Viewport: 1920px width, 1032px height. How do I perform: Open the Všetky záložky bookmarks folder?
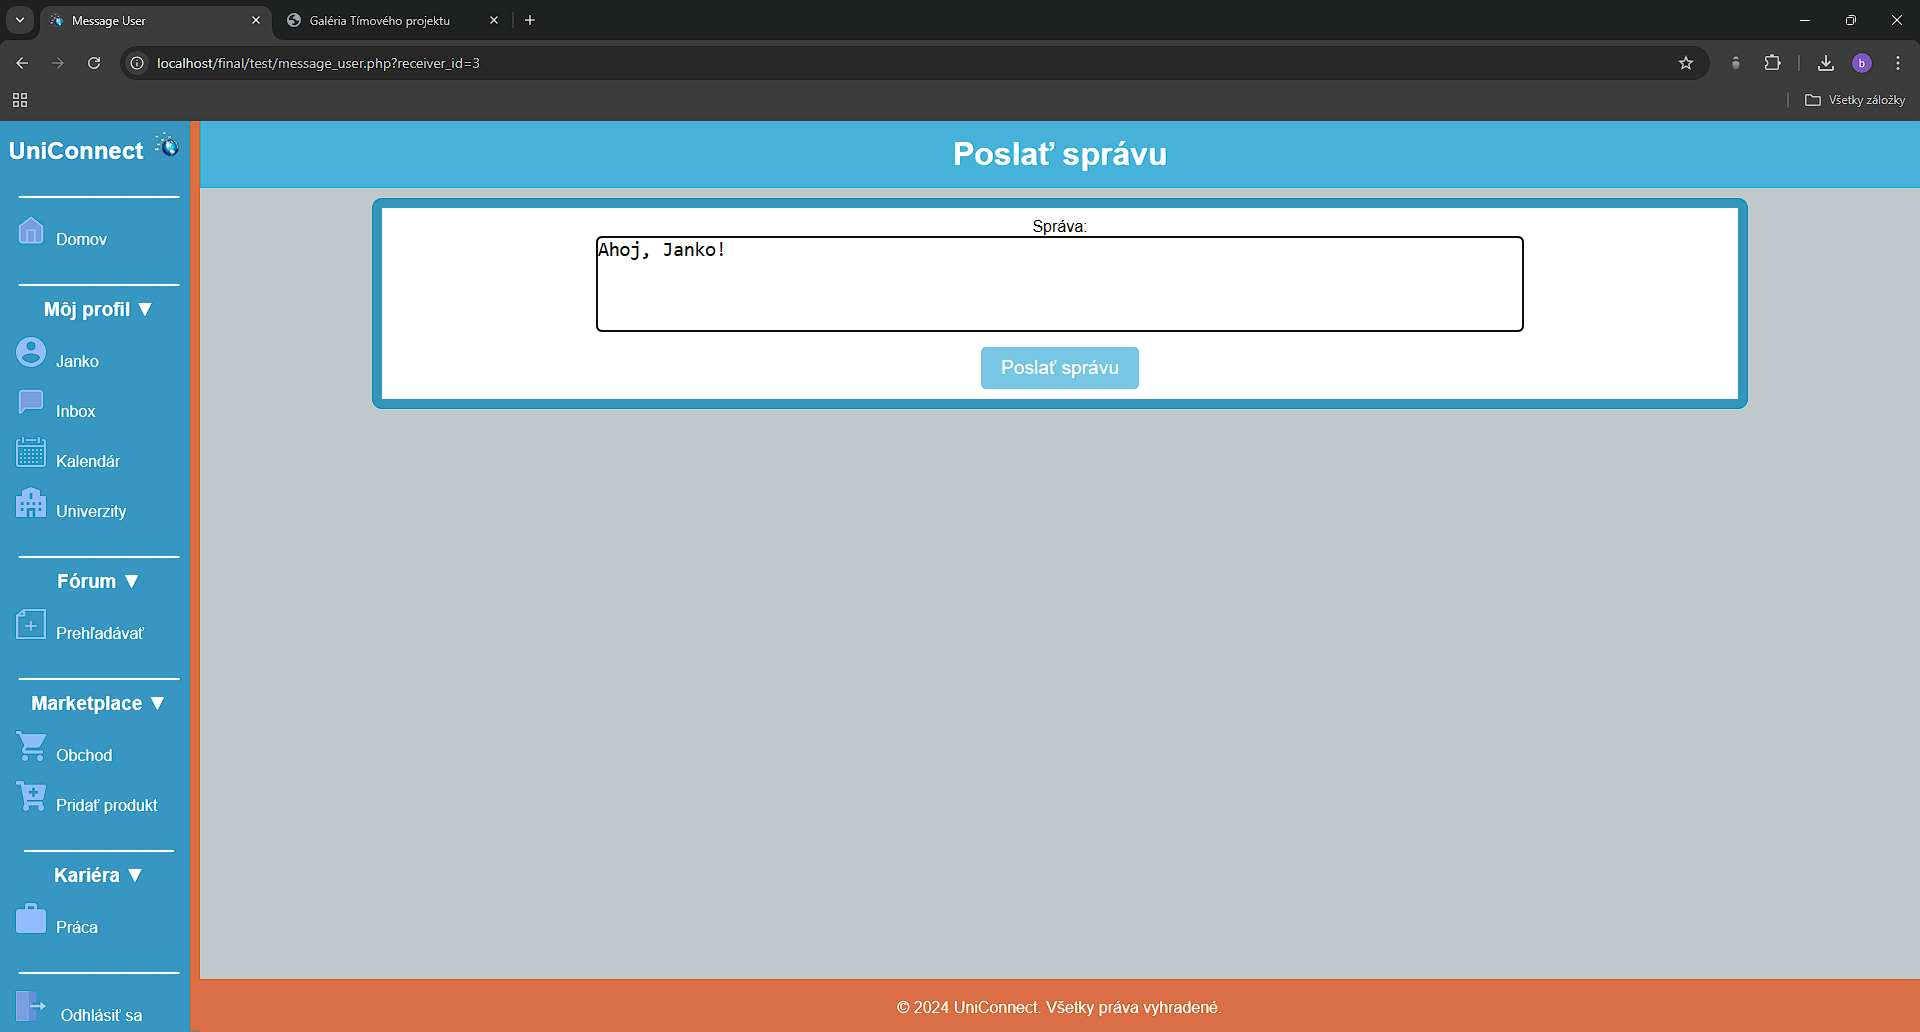[x=1855, y=100]
